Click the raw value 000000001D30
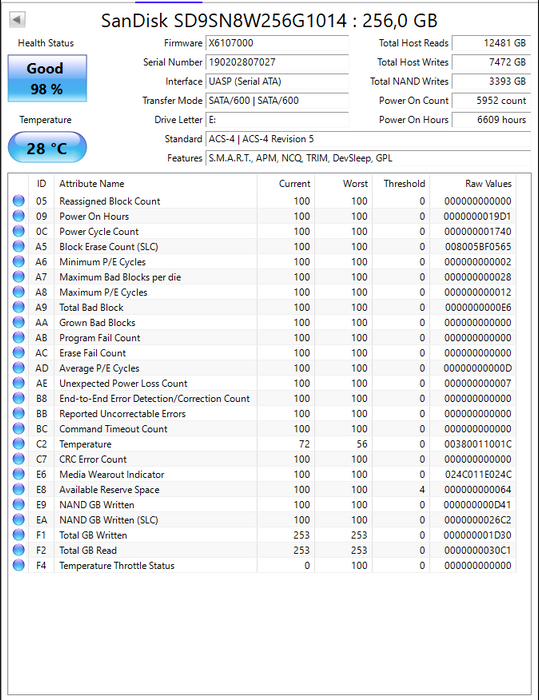539x700 pixels. tap(477, 535)
